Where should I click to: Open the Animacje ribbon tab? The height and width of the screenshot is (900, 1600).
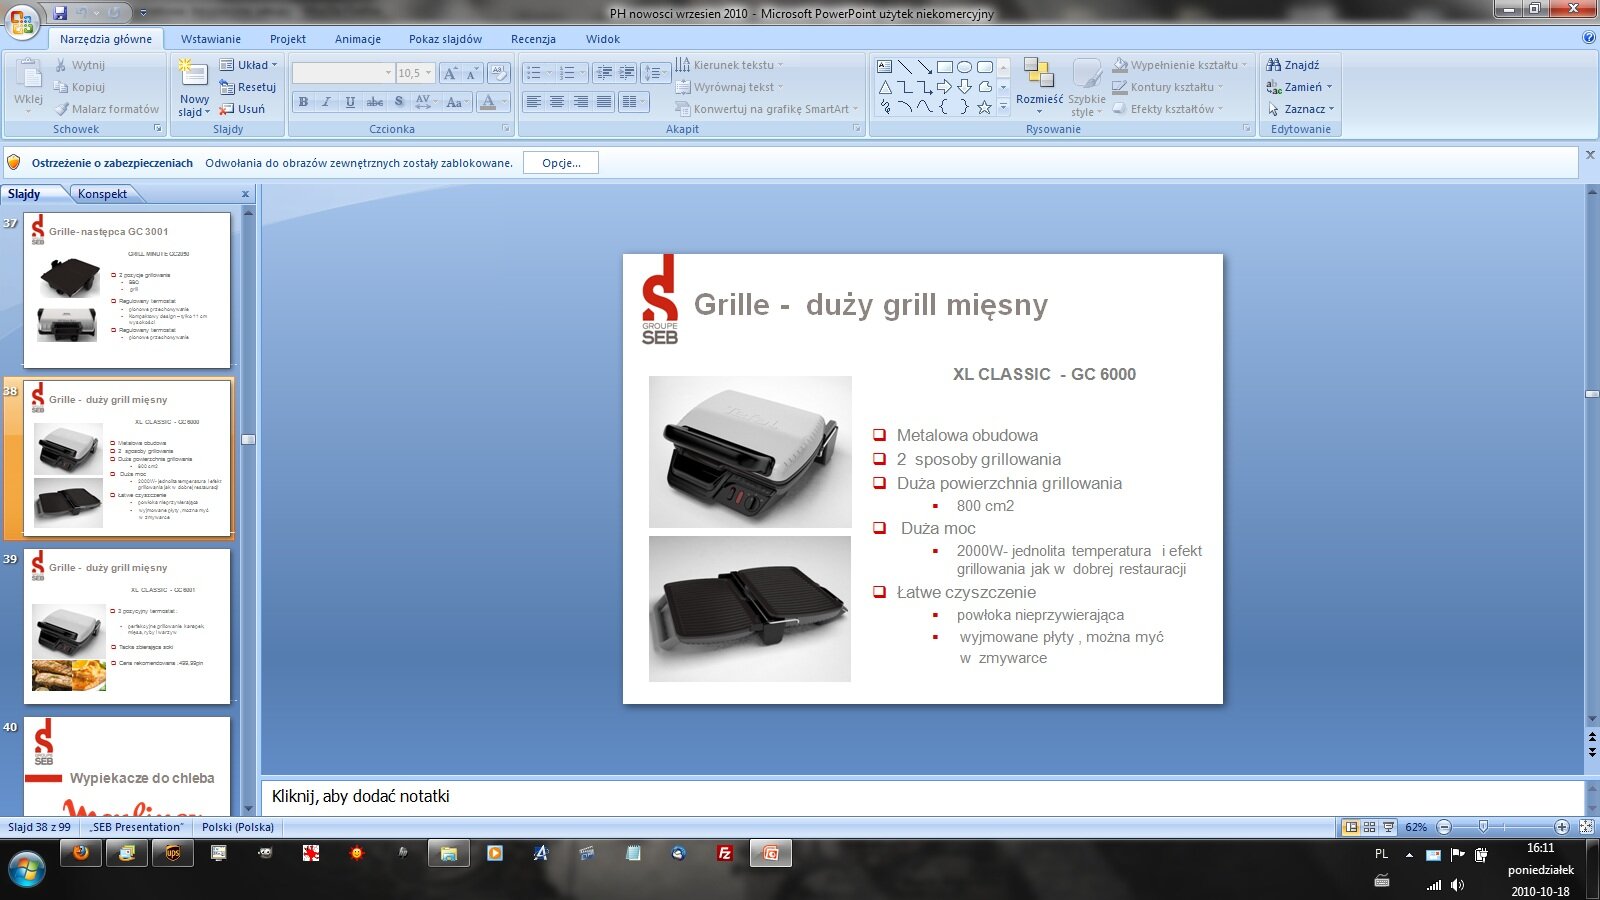[357, 39]
